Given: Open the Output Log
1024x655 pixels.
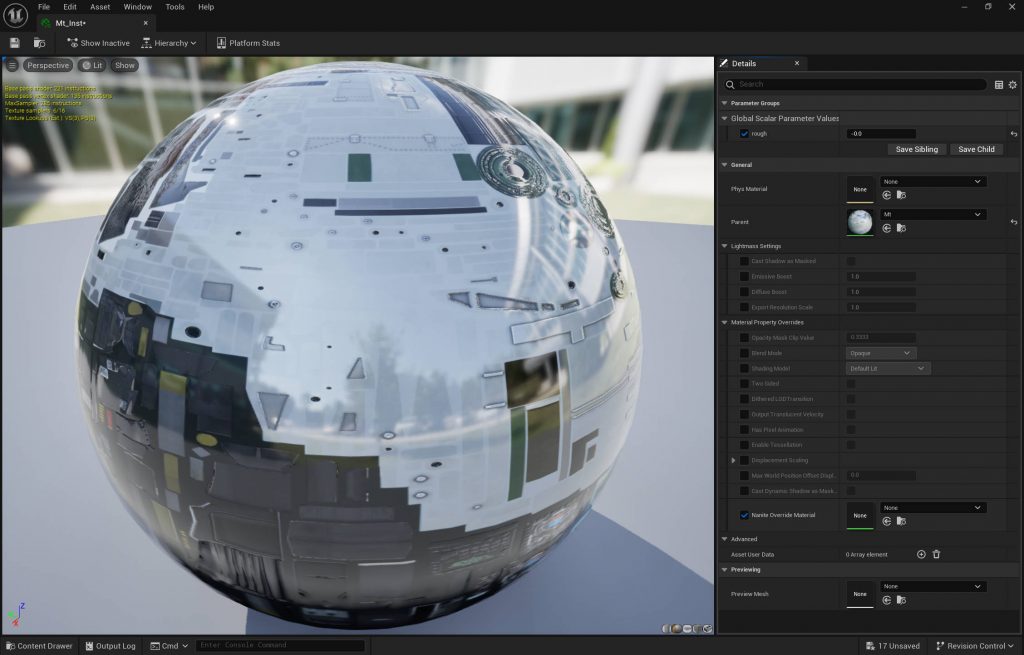Looking at the screenshot, I should coord(111,646).
